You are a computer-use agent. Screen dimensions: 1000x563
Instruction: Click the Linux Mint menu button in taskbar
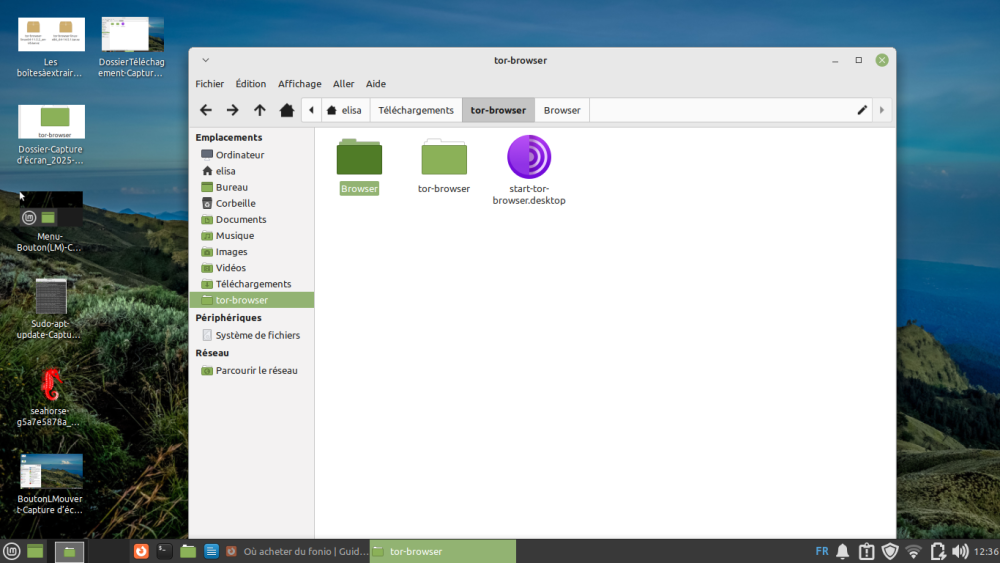[x=12, y=551]
